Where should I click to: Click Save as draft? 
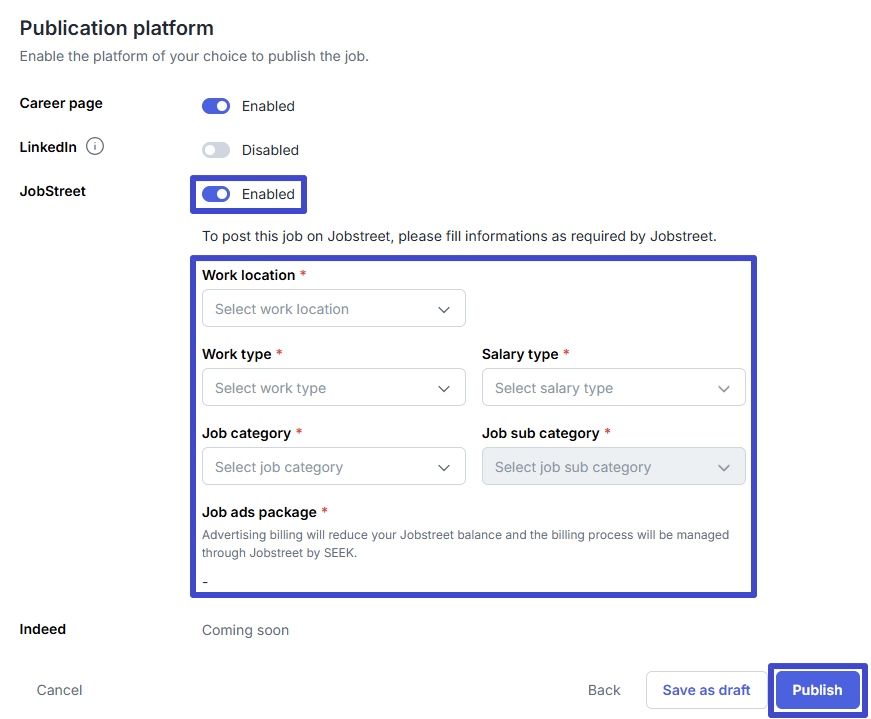coord(706,690)
